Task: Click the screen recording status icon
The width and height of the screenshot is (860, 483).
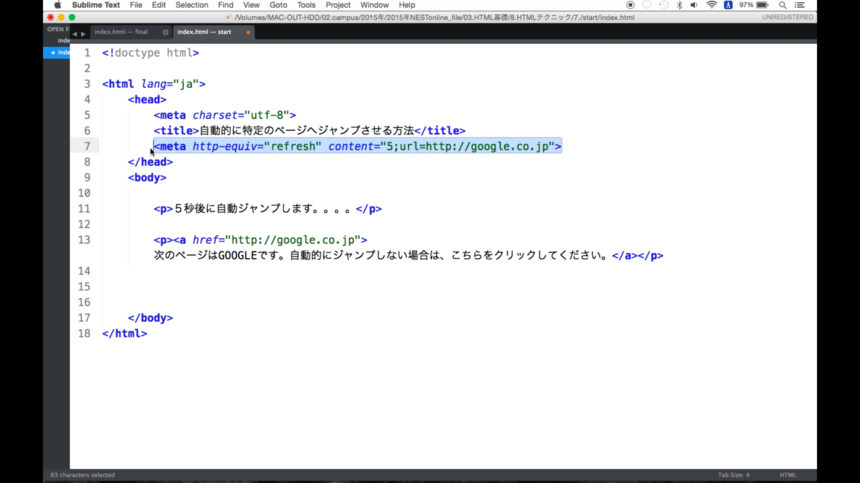Action: (630, 5)
